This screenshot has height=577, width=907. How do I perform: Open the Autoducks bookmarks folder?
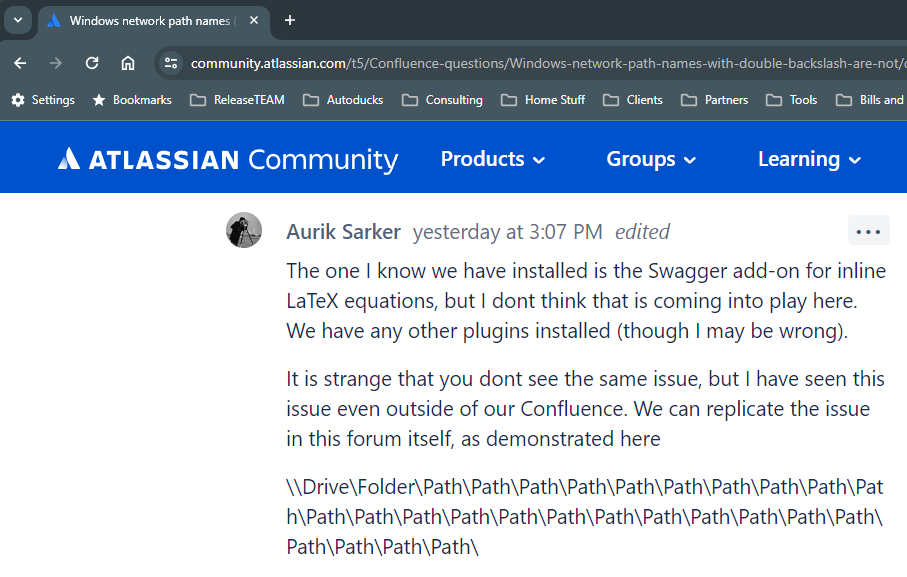point(343,99)
